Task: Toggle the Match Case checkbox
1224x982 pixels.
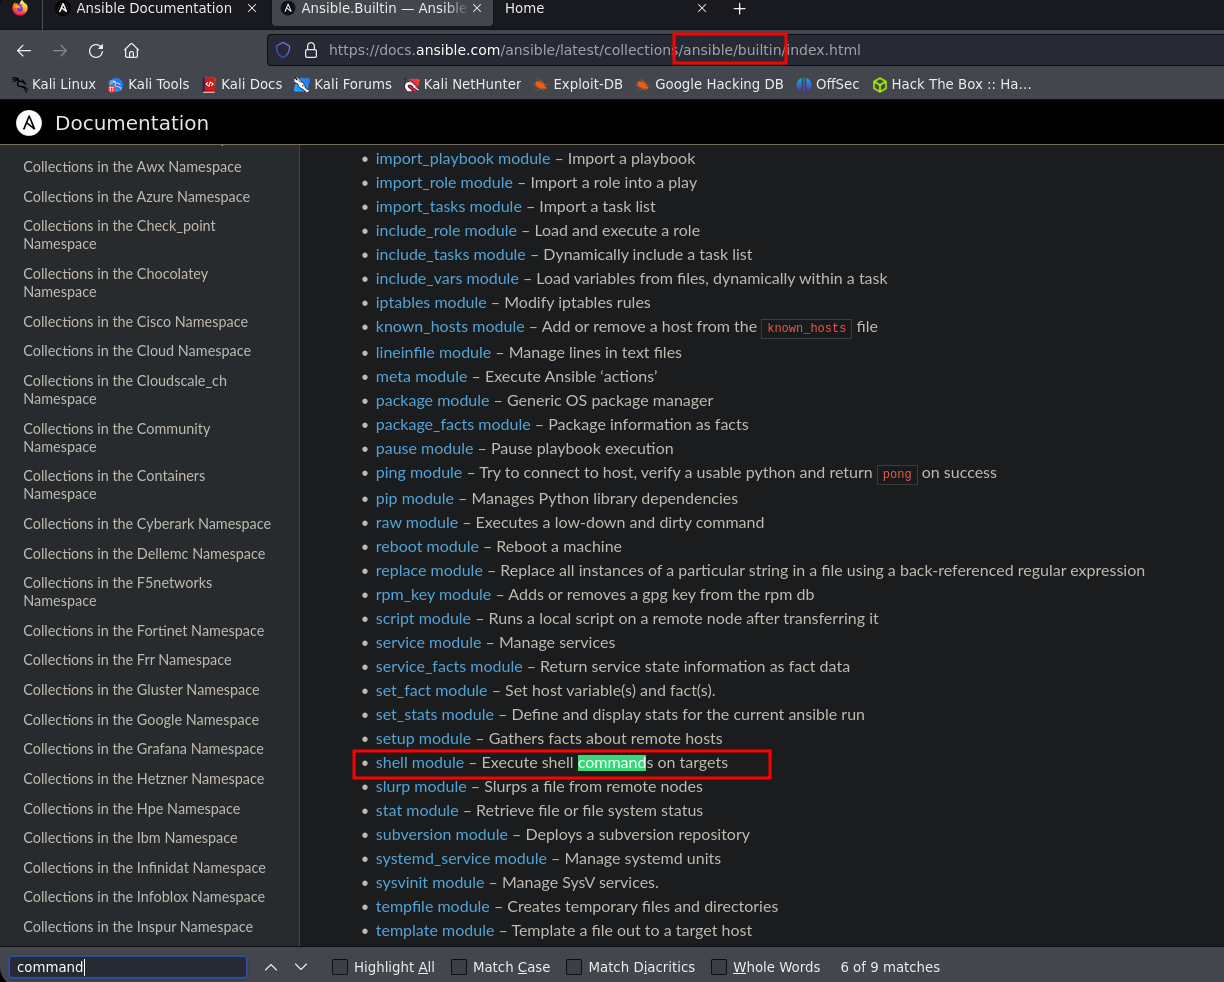Action: point(459,967)
